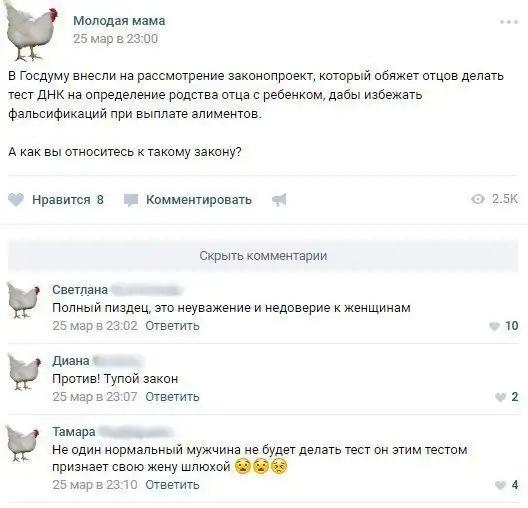Click Нравится label on the post

coord(61,200)
